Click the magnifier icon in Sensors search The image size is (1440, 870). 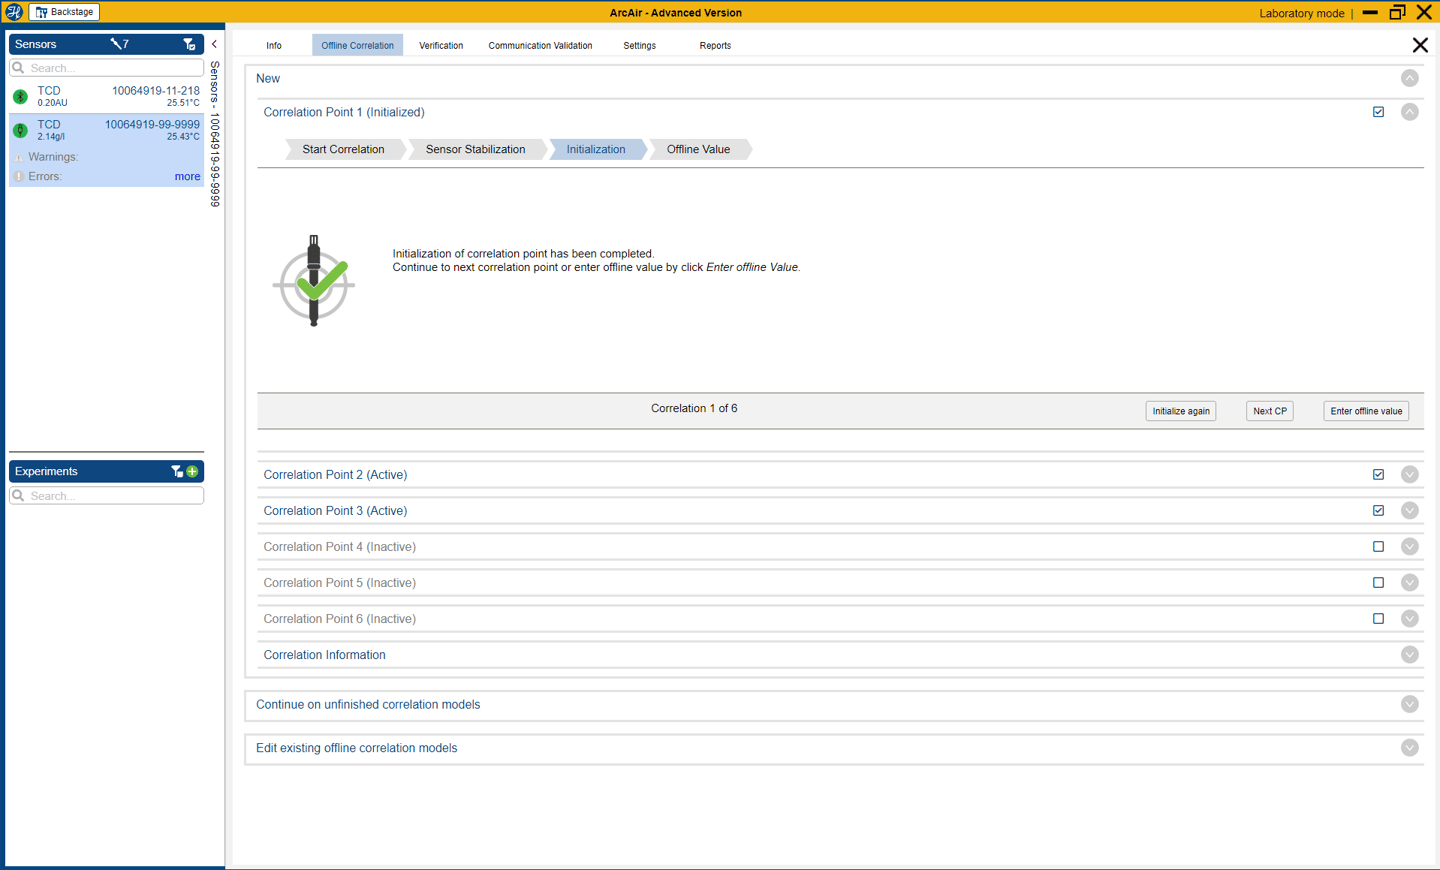click(x=18, y=68)
